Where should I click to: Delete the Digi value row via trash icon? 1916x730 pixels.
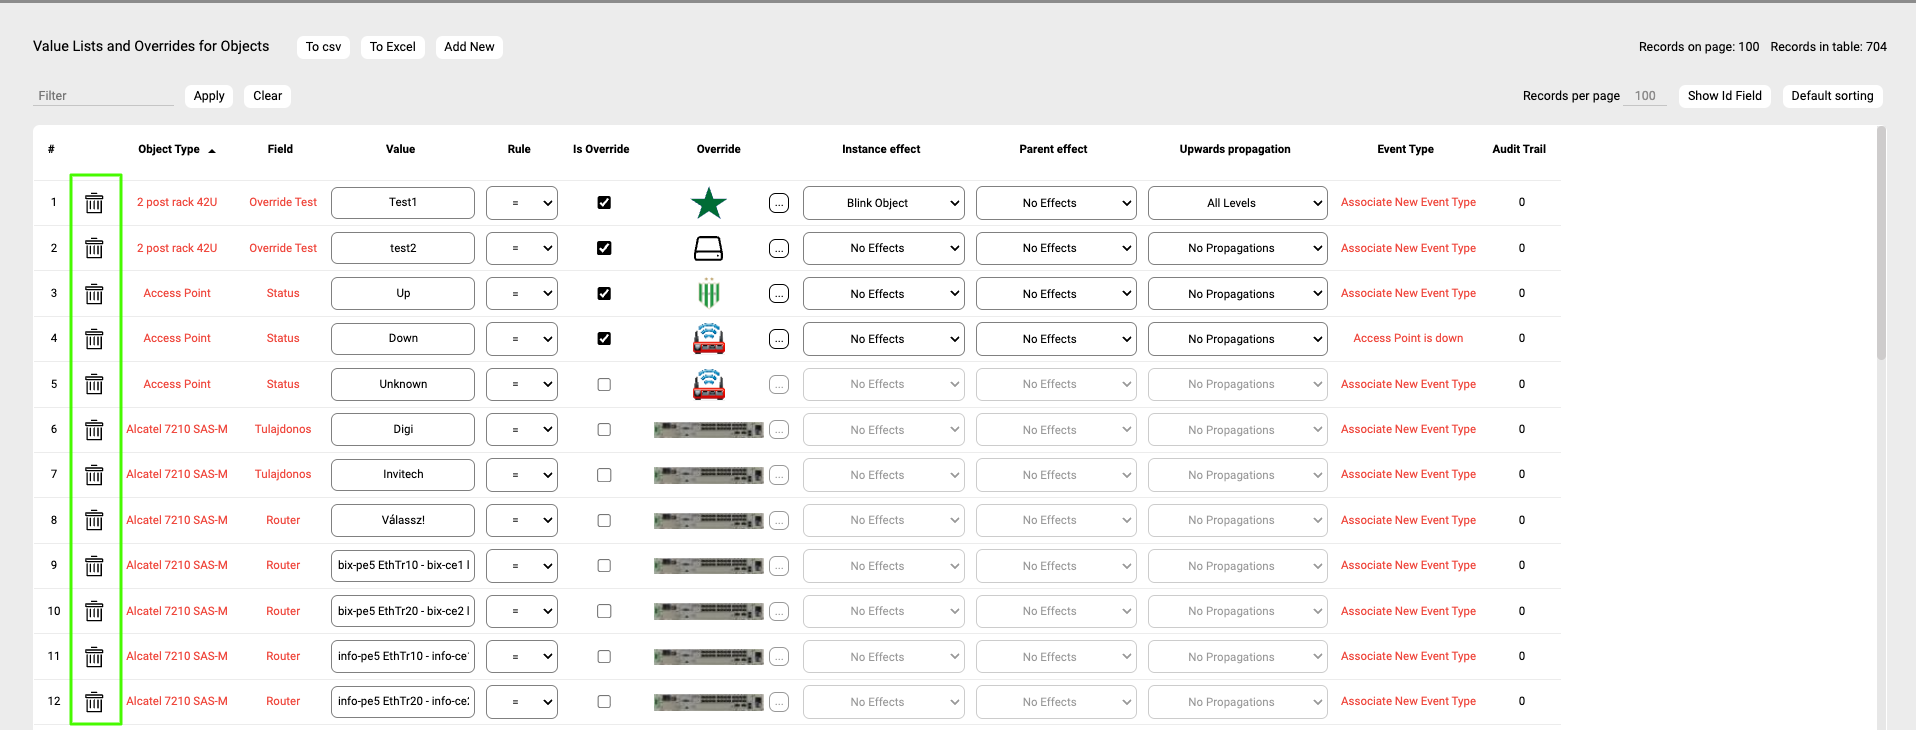(x=94, y=430)
